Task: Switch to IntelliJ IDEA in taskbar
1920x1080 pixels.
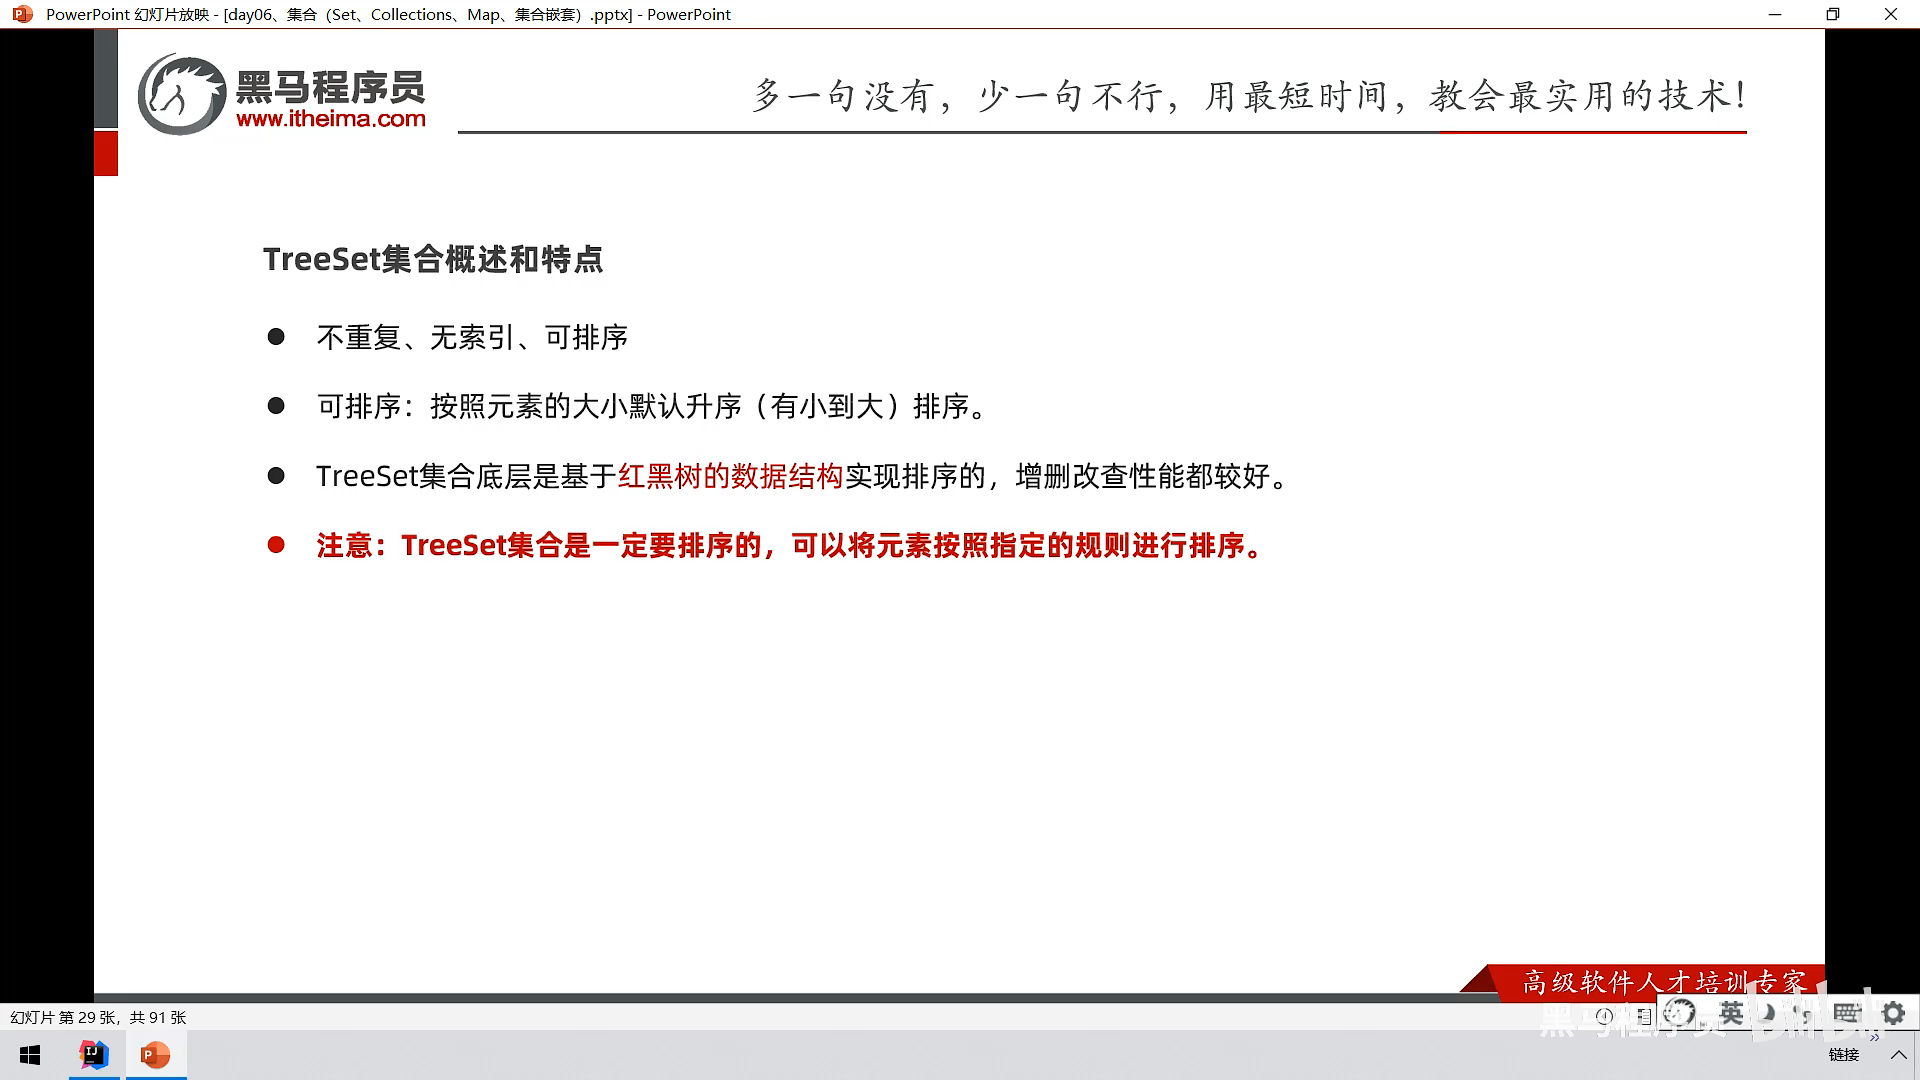Action: pyautogui.click(x=94, y=1055)
